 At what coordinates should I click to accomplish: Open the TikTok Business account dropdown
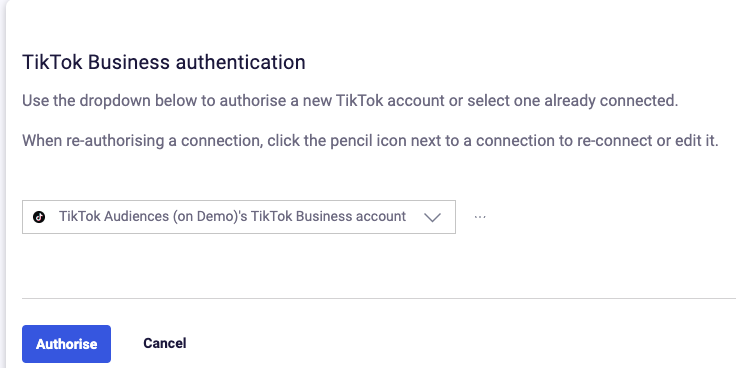(238, 217)
